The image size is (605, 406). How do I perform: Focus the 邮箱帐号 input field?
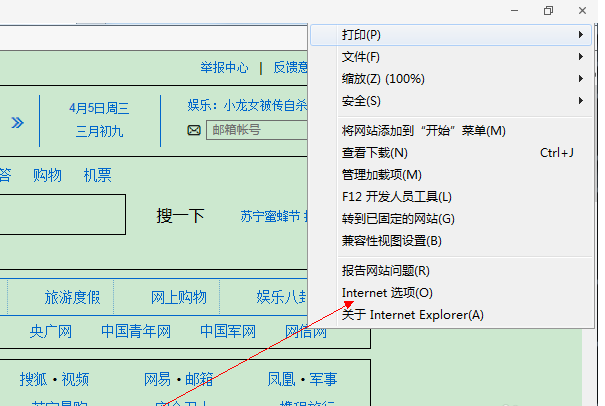point(257,130)
